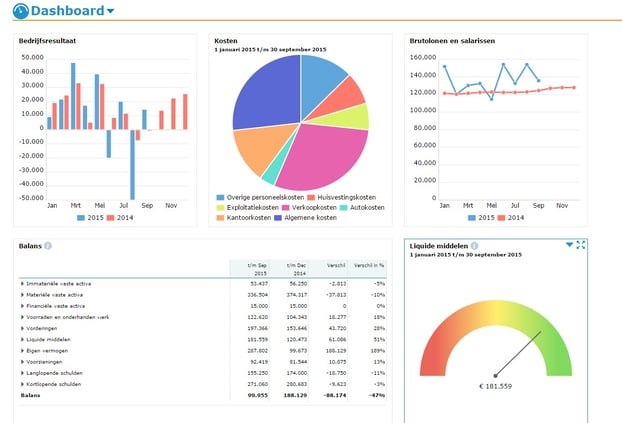Expand Immateriële vaste activa row
The width and height of the screenshot is (622, 423).
click(22, 284)
